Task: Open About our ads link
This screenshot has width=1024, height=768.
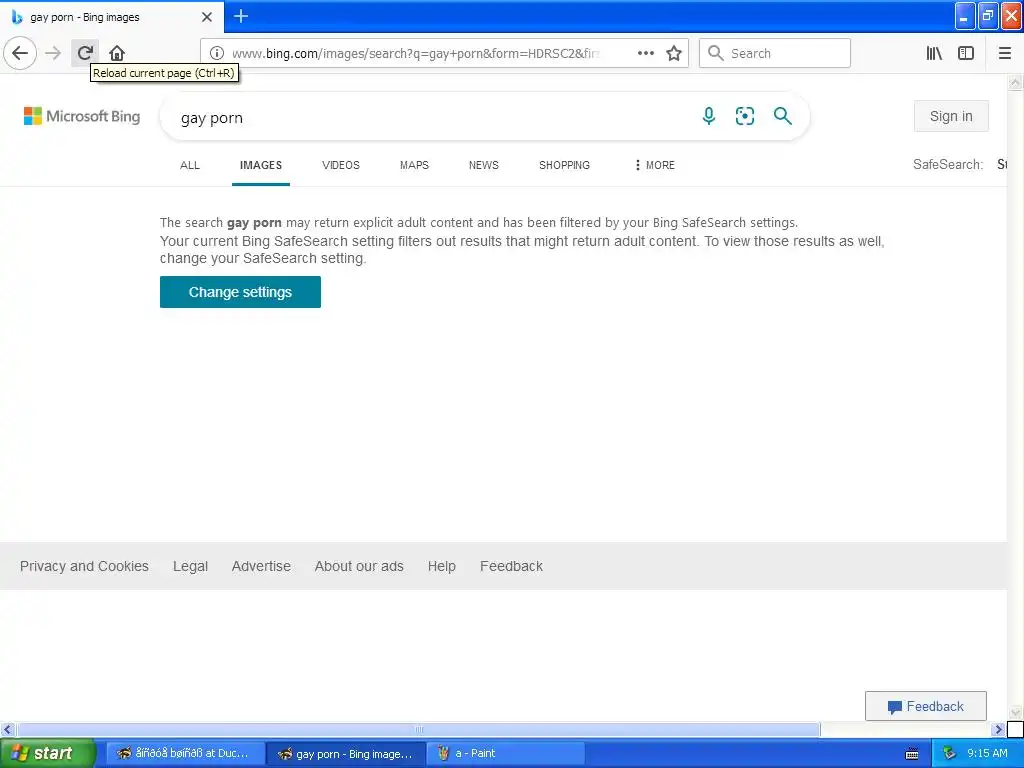Action: click(x=359, y=566)
